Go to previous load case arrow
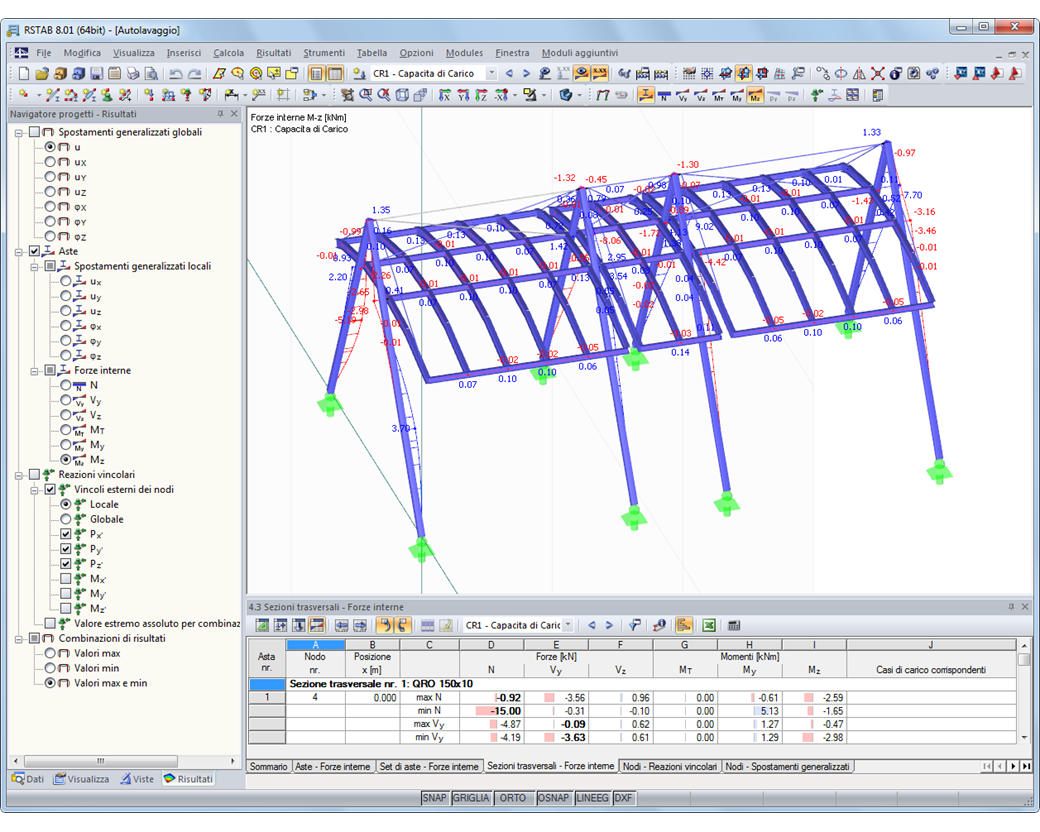Image resolution: width=1040 pixels, height=832 pixels. (x=509, y=74)
